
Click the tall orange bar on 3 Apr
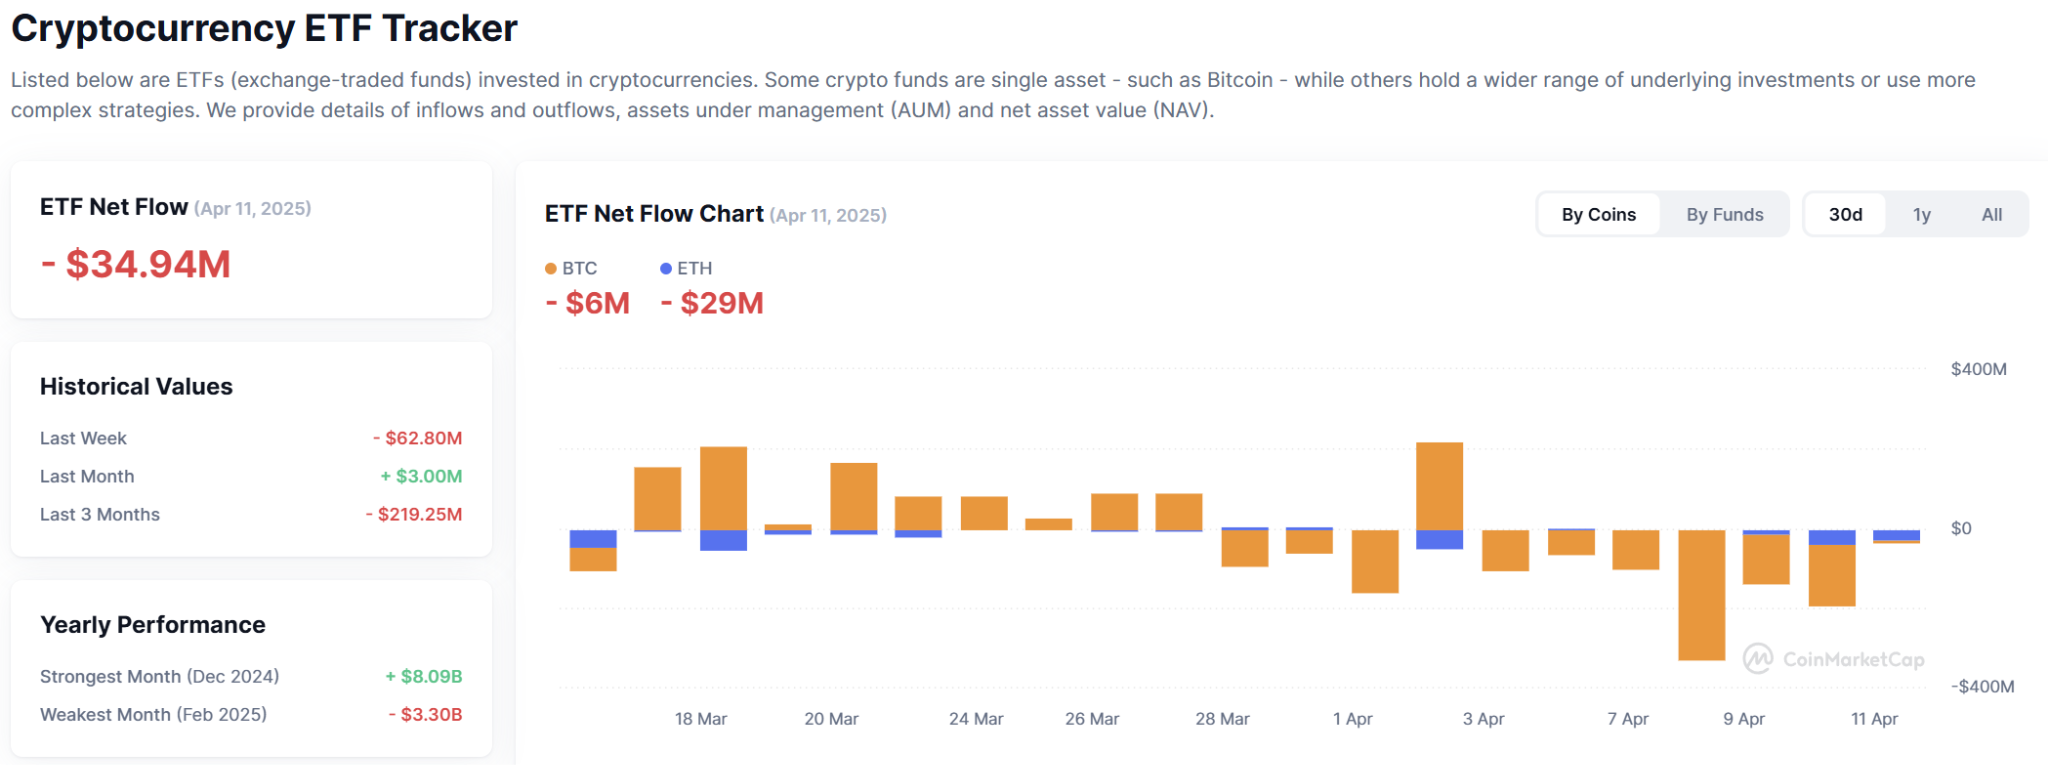[1439, 486]
